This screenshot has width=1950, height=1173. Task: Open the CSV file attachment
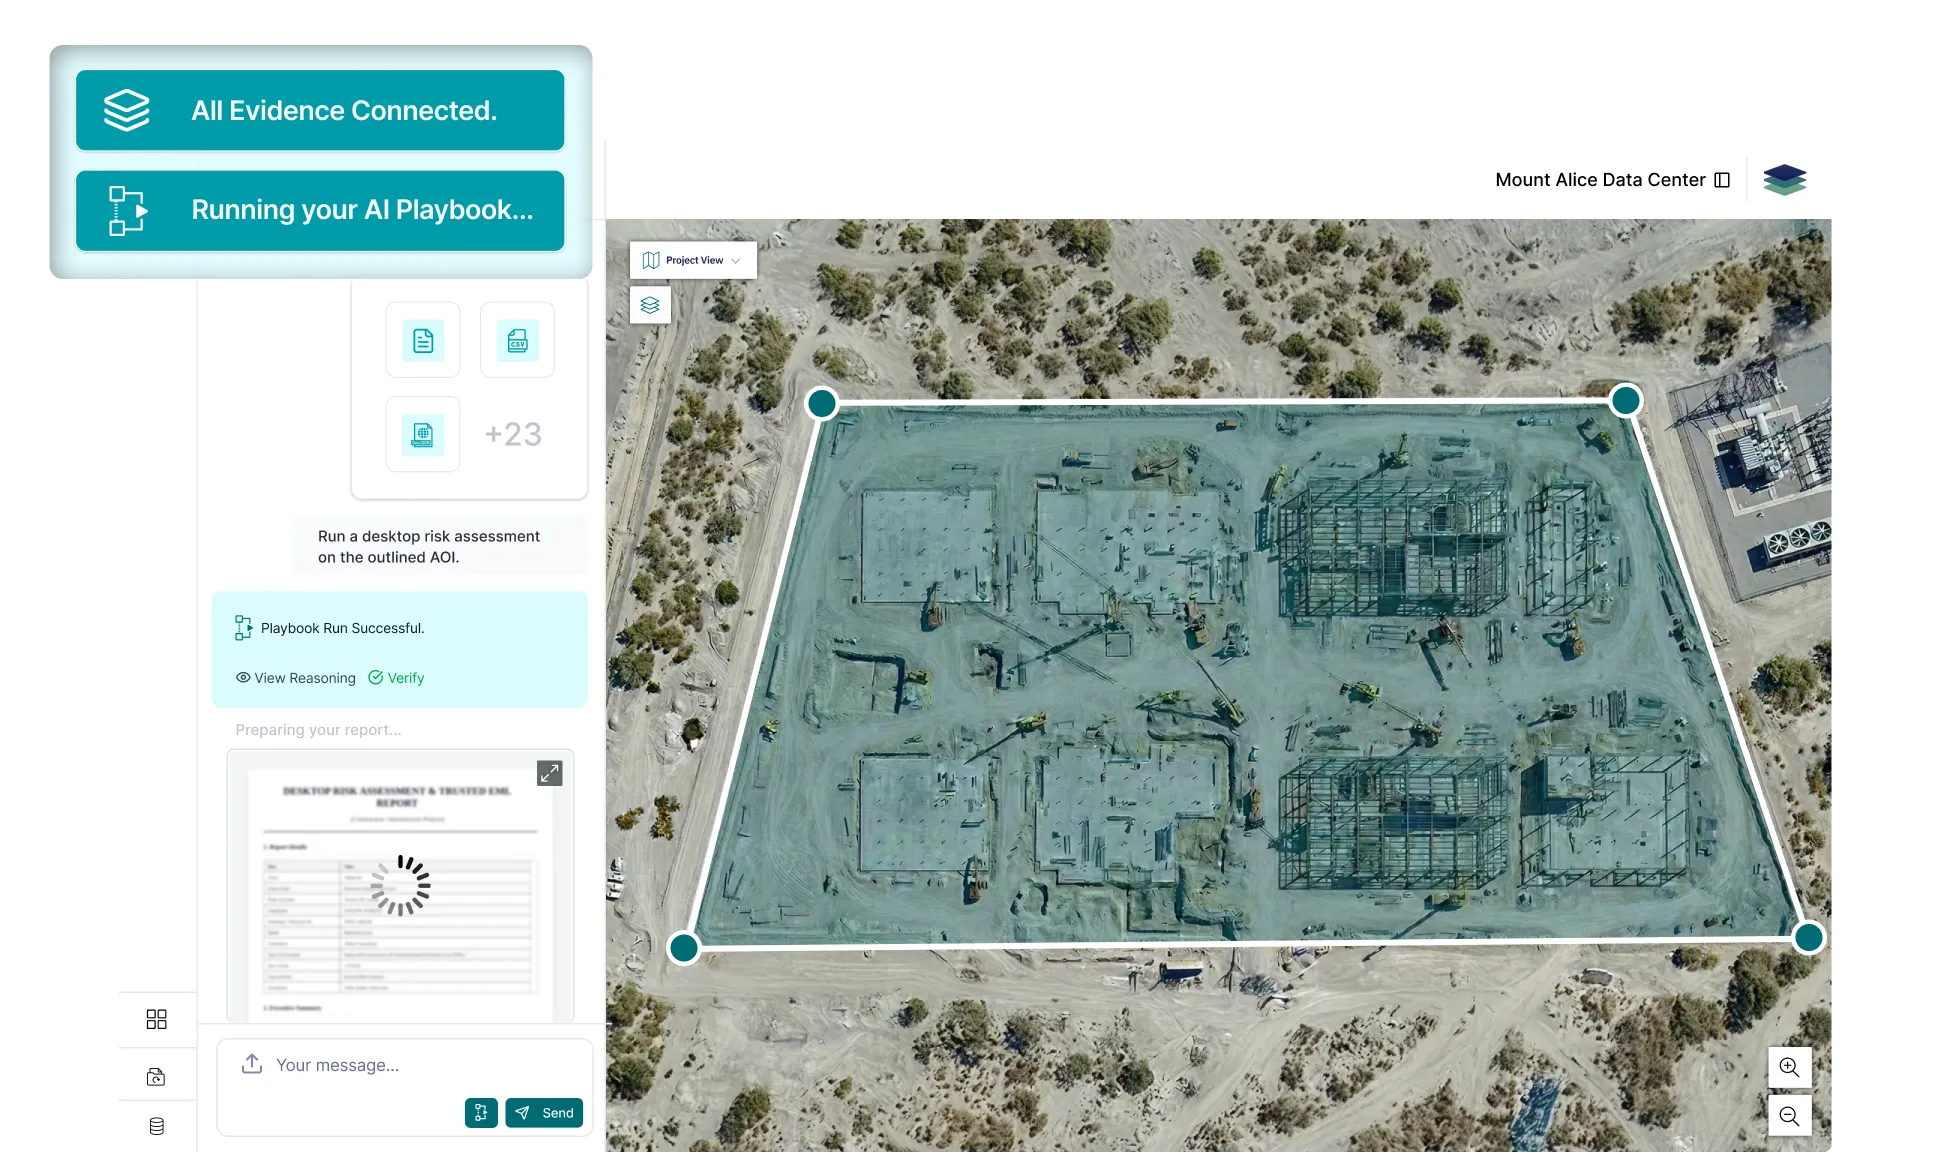pyautogui.click(x=517, y=340)
